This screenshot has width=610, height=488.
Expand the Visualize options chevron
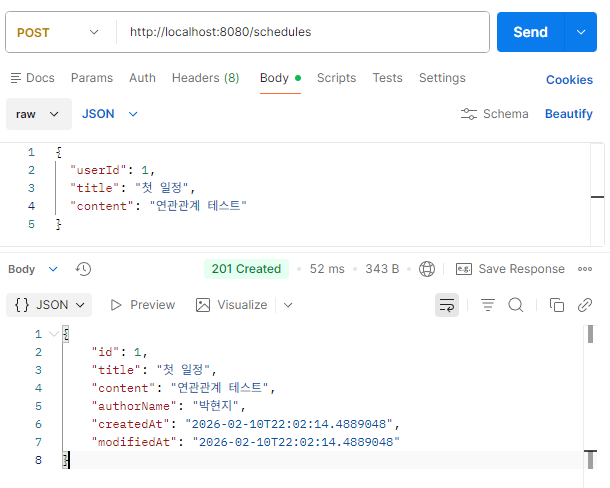point(288,305)
